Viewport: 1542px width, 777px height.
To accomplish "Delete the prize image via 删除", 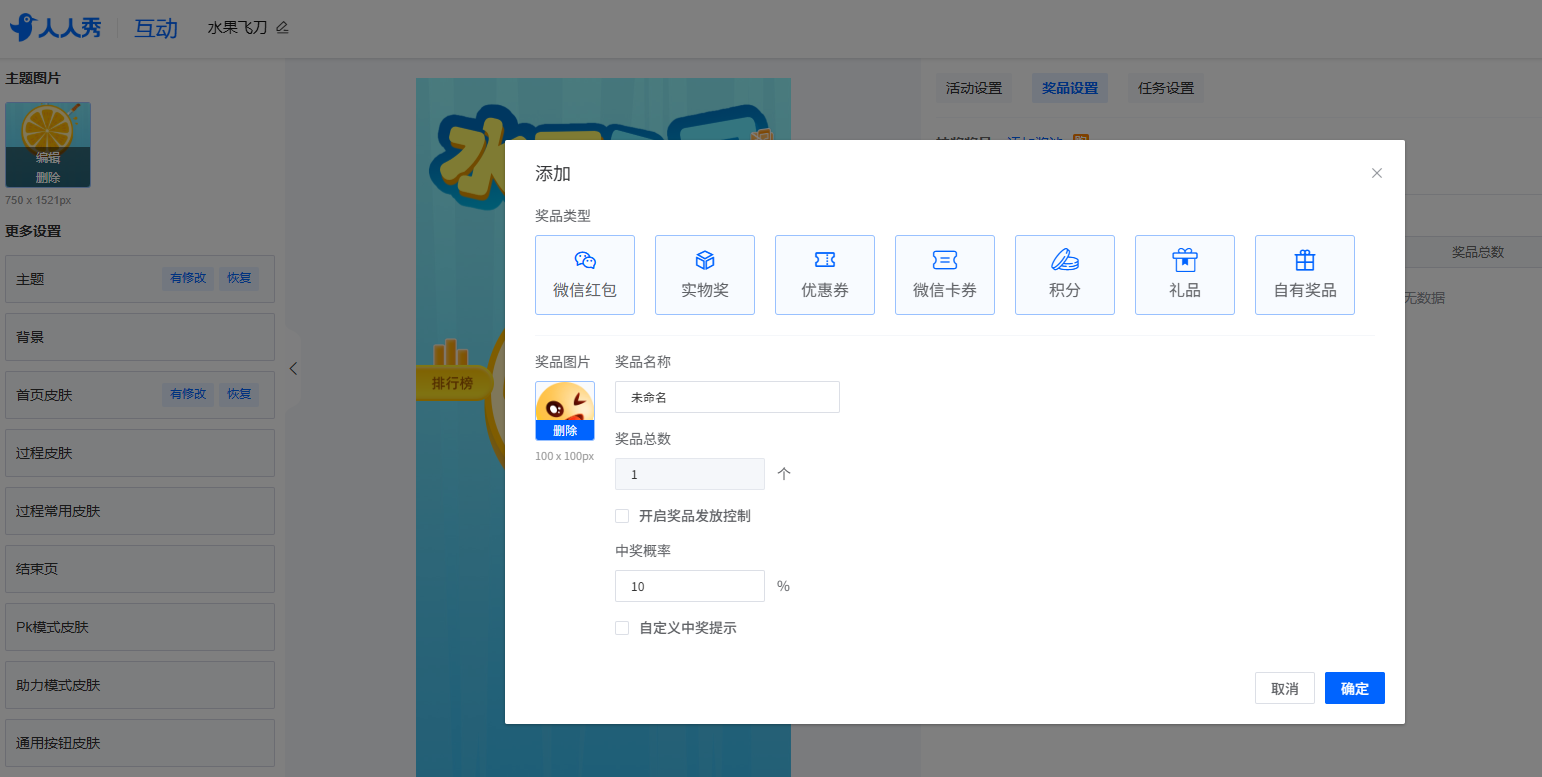I will [x=565, y=431].
